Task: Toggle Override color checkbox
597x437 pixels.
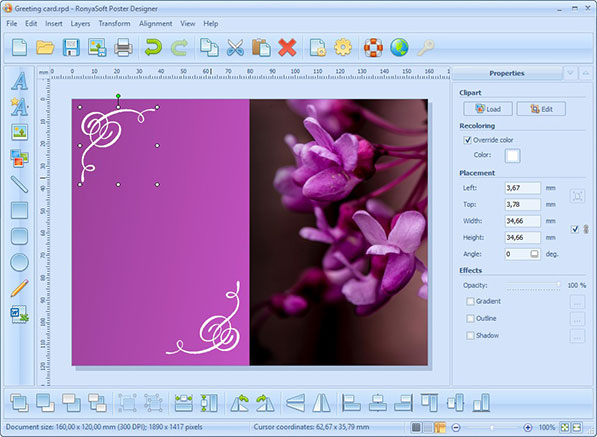Action: pyautogui.click(x=468, y=140)
